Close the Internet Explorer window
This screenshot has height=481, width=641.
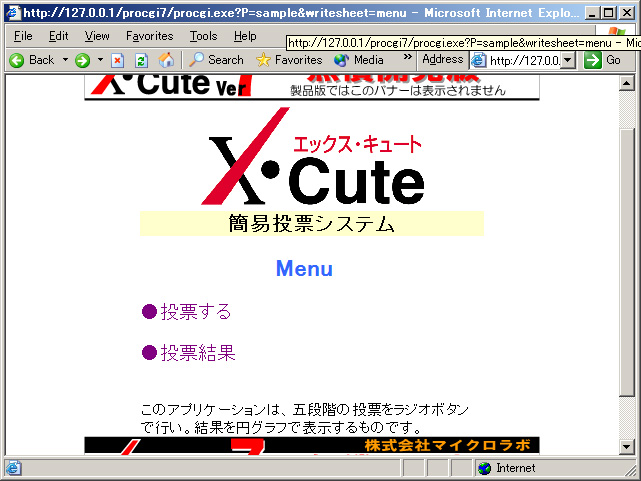[627, 13]
